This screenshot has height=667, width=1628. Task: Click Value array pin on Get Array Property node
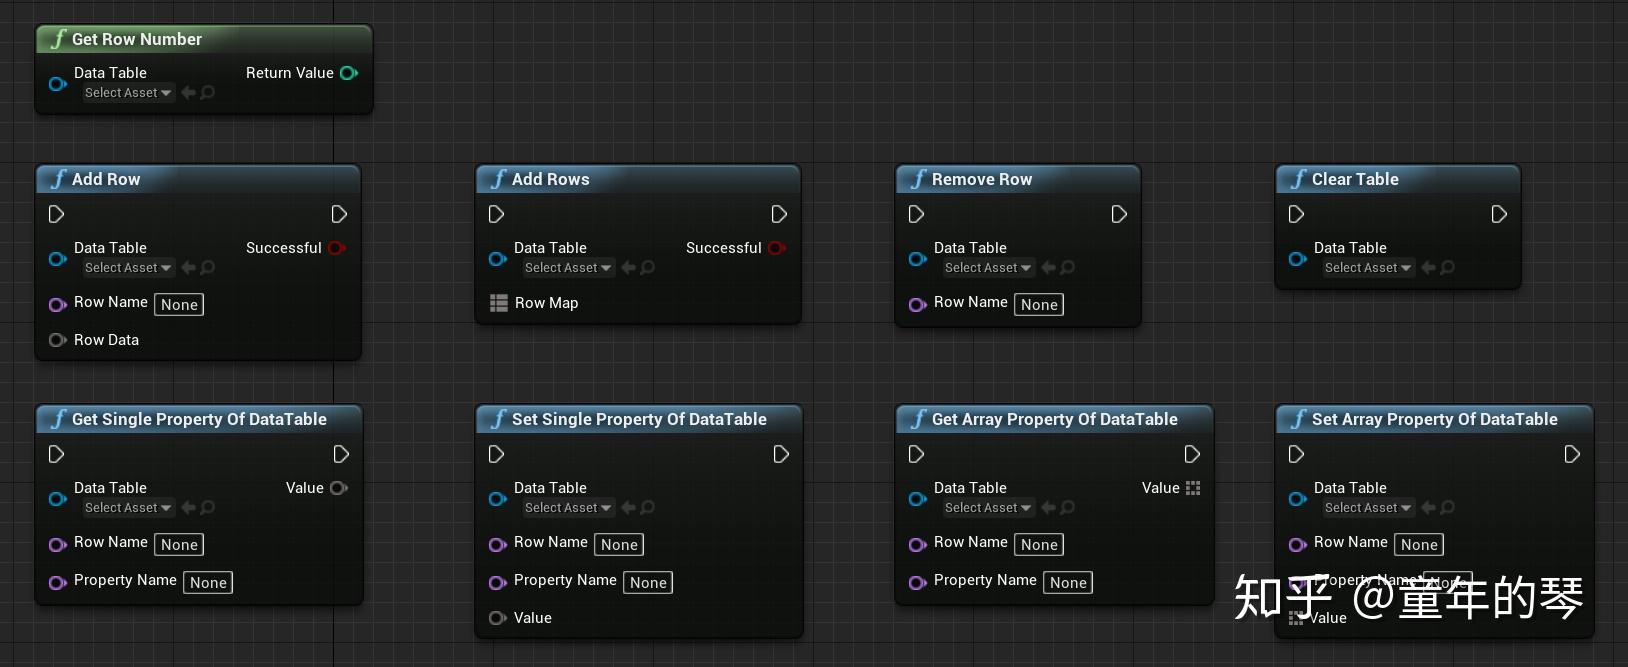[x=1192, y=488]
